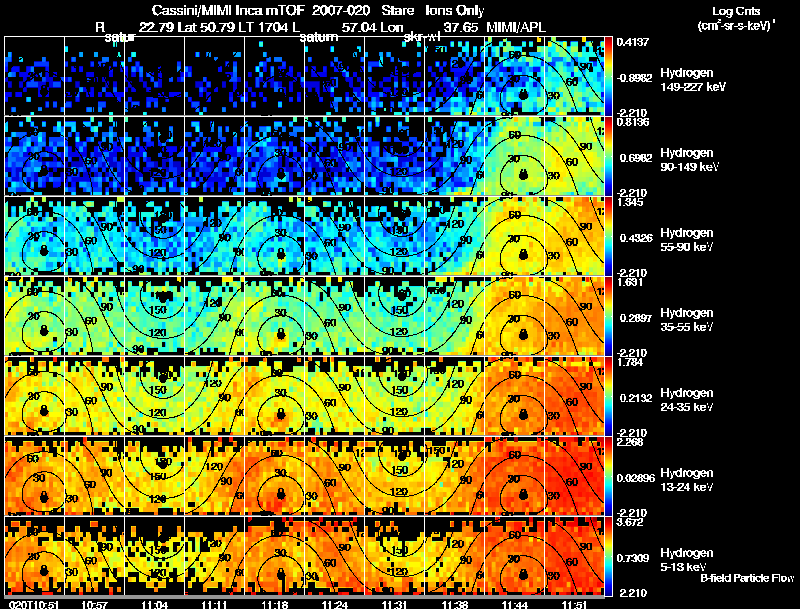Viewport: 800px width, 609px height.
Task: Click the '1.784' colorbar maximum value
Action: pyautogui.click(x=630, y=362)
